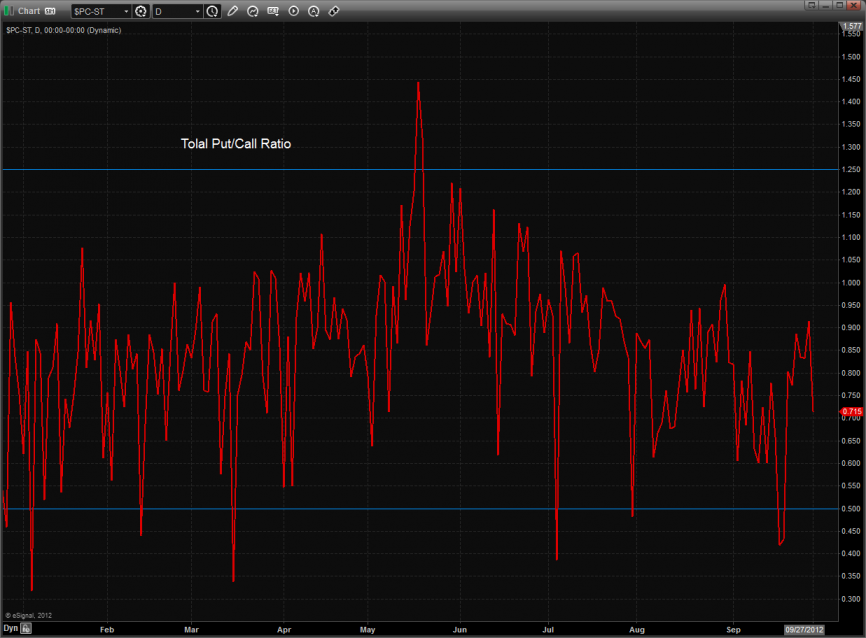The image size is (866, 638).
Task: Select the pencil drawing tool
Action: pyautogui.click(x=233, y=11)
